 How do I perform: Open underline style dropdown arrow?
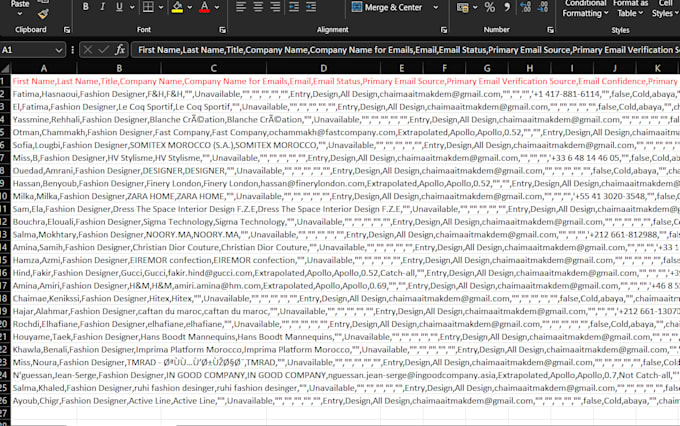click(132, 7)
